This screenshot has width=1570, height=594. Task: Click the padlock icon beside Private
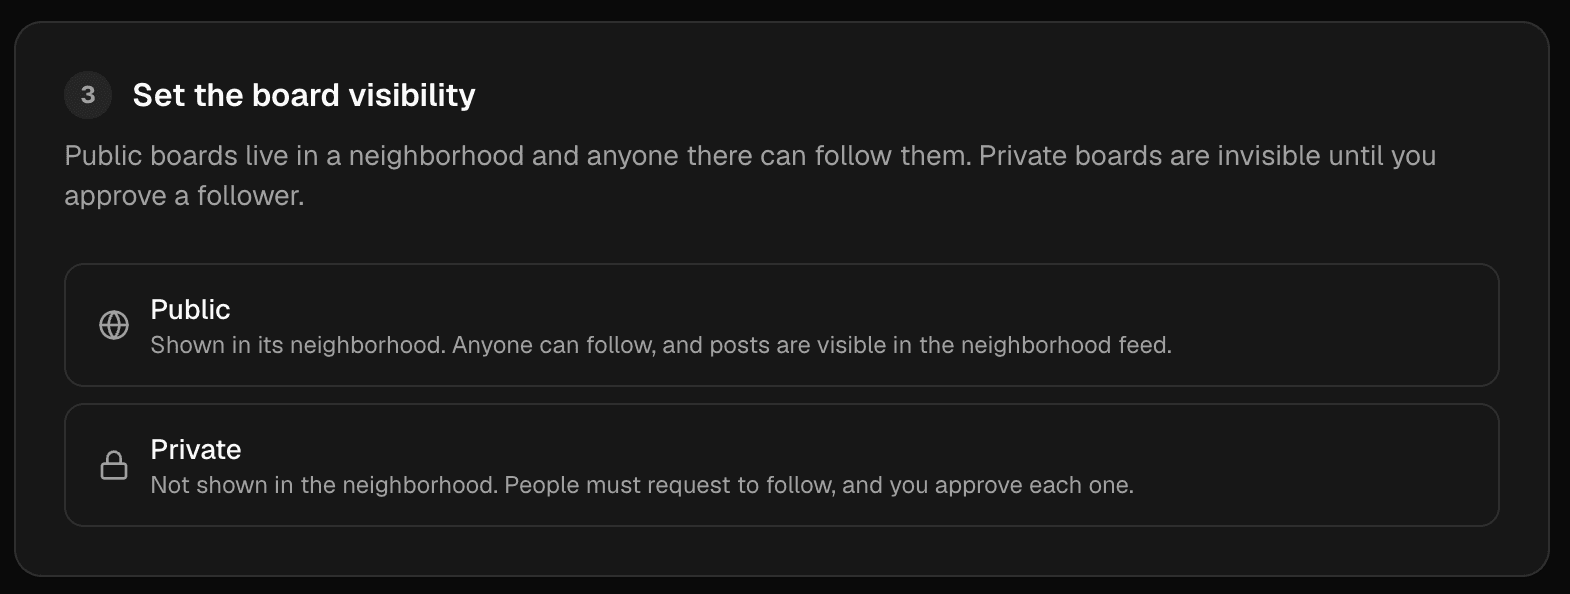pyautogui.click(x=114, y=465)
